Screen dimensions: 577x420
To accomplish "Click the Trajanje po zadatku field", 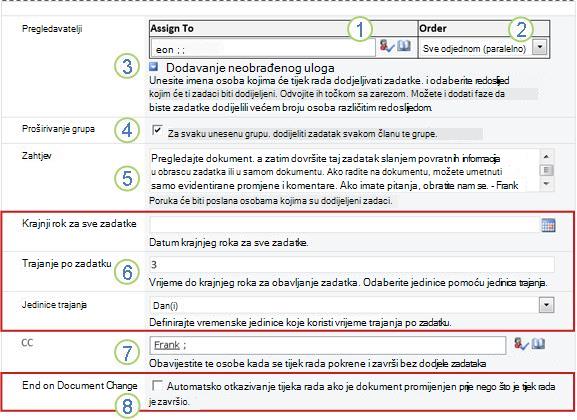I will [351, 264].
